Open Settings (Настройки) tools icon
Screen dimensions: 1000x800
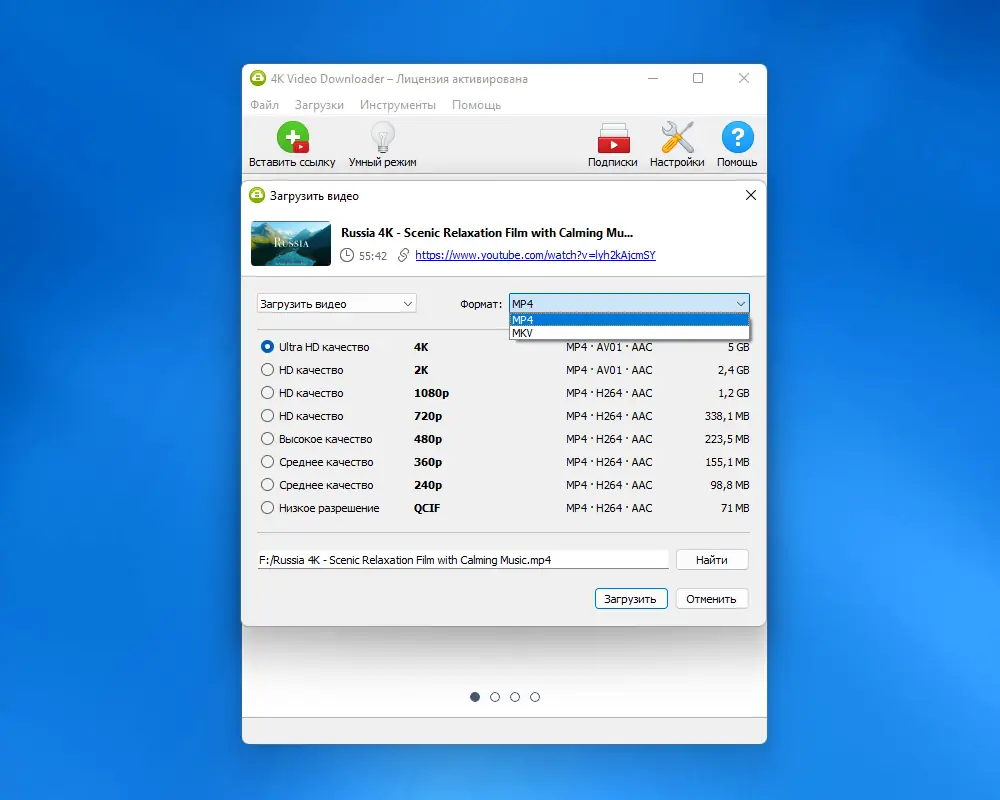677,137
